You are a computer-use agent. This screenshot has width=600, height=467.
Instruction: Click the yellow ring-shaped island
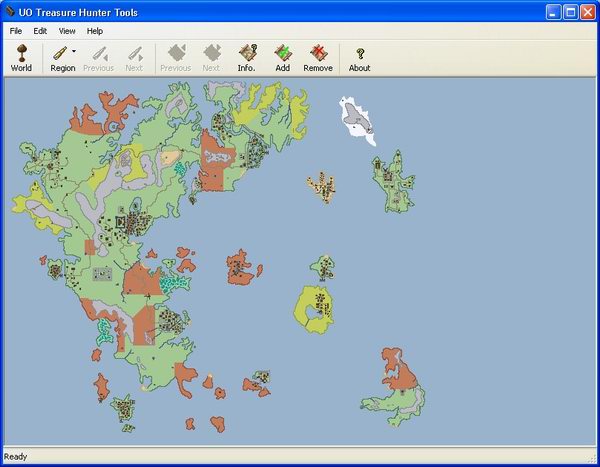click(x=315, y=309)
